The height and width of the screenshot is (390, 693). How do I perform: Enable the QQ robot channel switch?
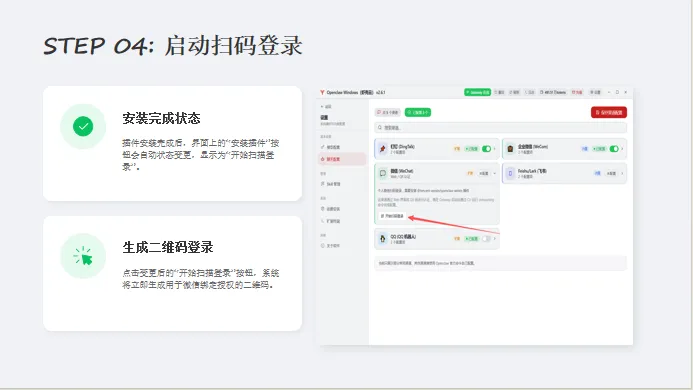(x=486, y=239)
